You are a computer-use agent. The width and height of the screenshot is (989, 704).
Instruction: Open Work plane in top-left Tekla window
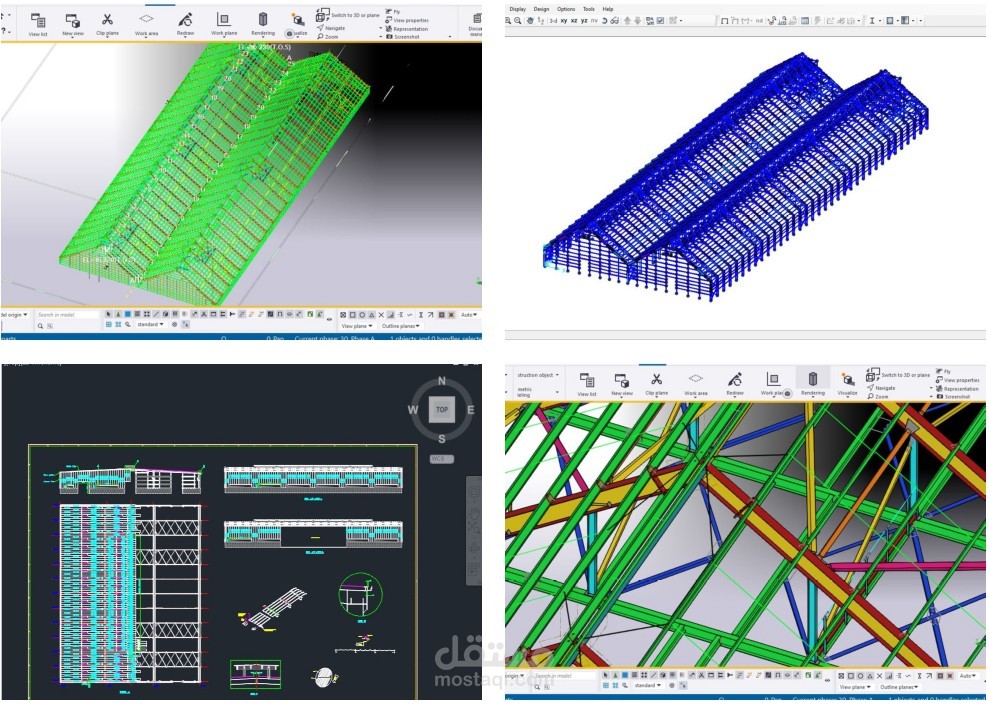click(x=224, y=25)
